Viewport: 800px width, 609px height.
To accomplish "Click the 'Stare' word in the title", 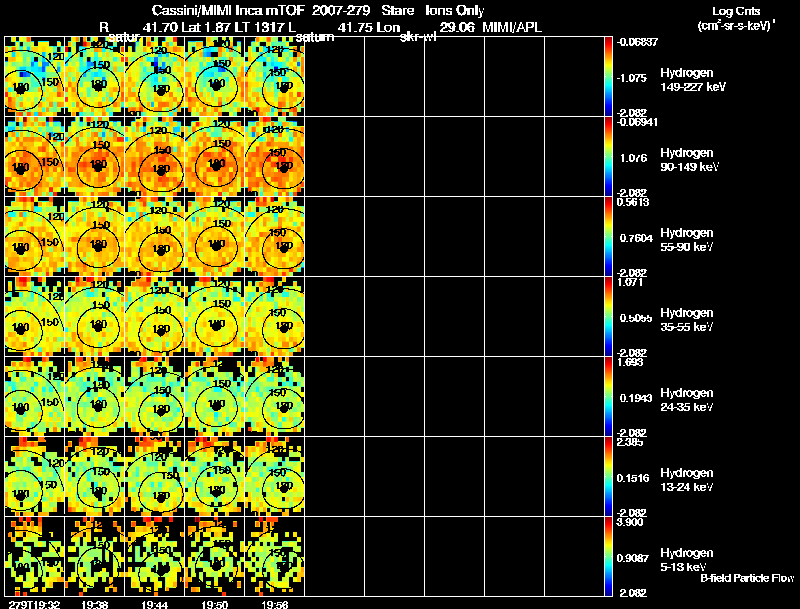I will pyautogui.click(x=397, y=11).
